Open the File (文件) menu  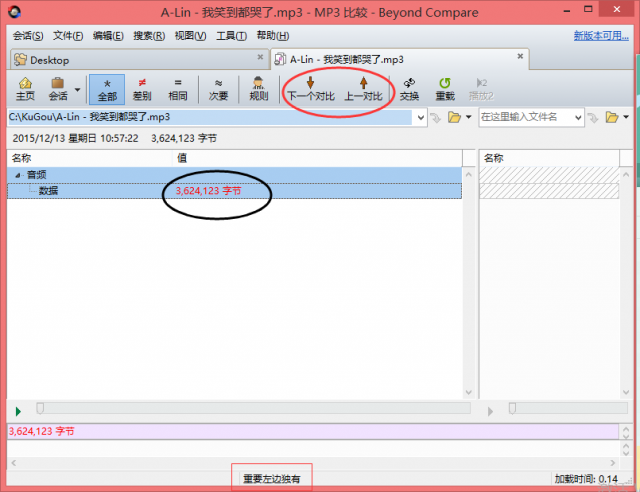tap(68, 36)
